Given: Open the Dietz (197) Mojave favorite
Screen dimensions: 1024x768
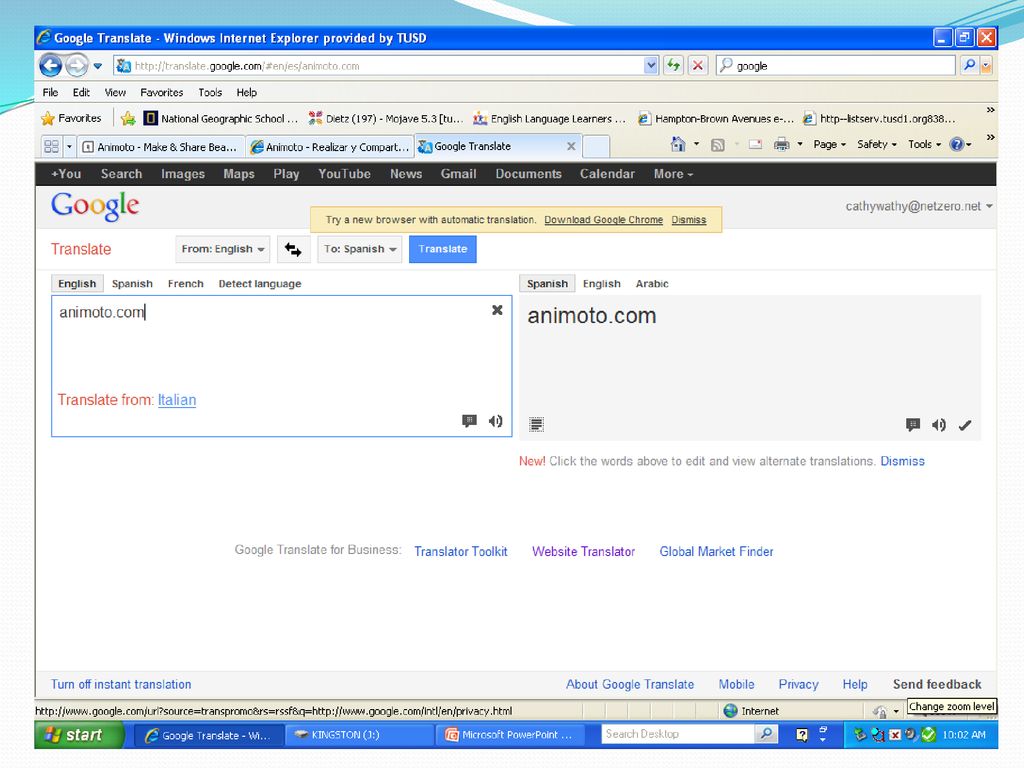Looking at the screenshot, I should (x=386, y=118).
